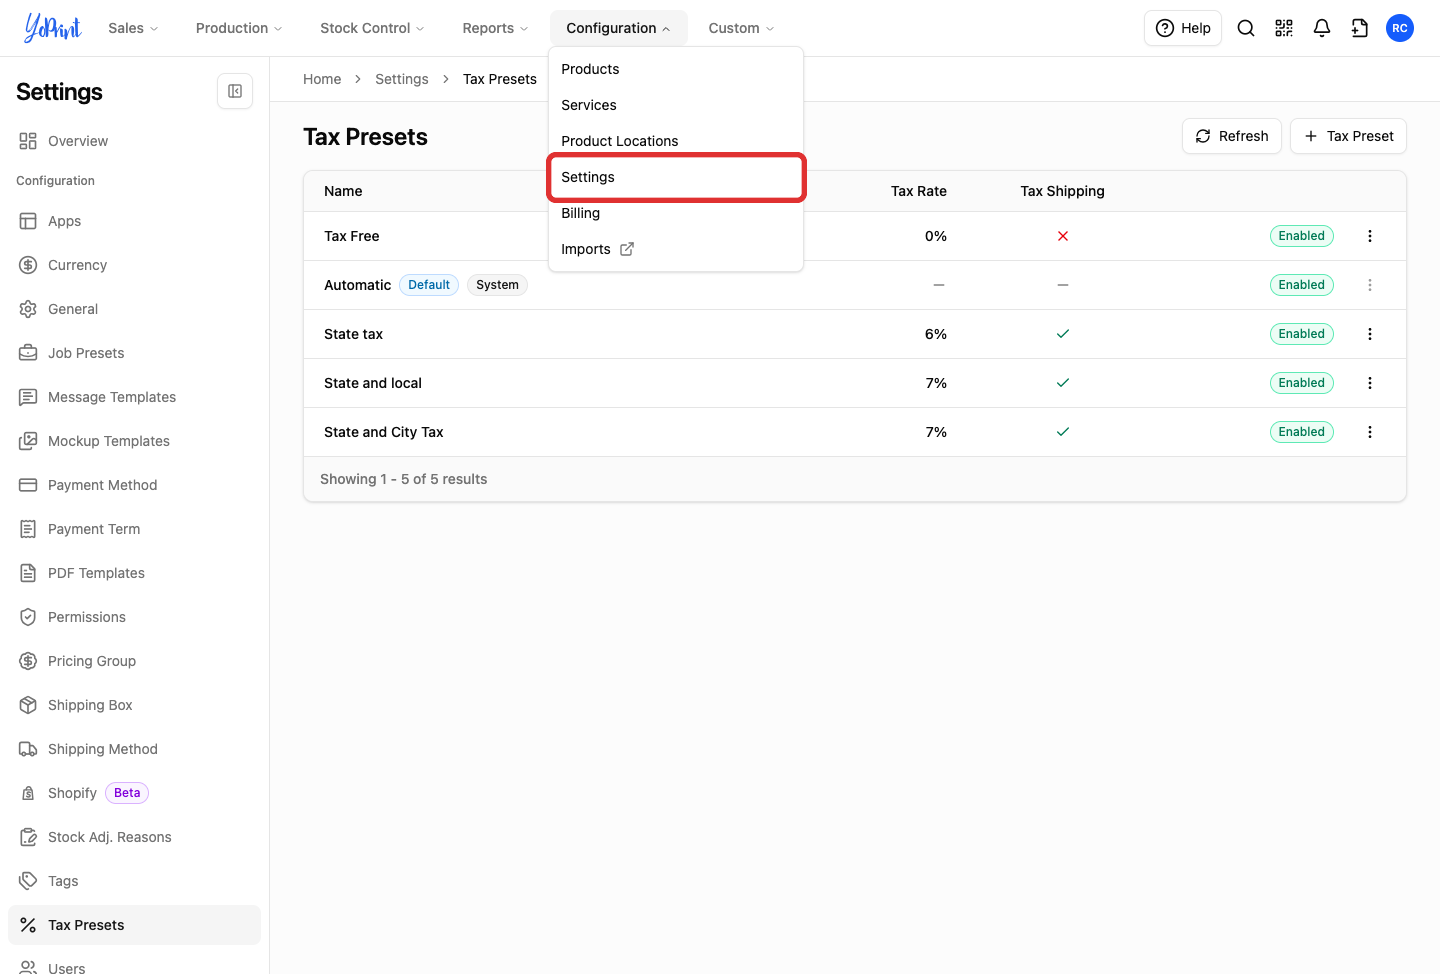This screenshot has height=974, width=1440.
Task: Go to Settings breadcrumb link
Action: (402, 79)
